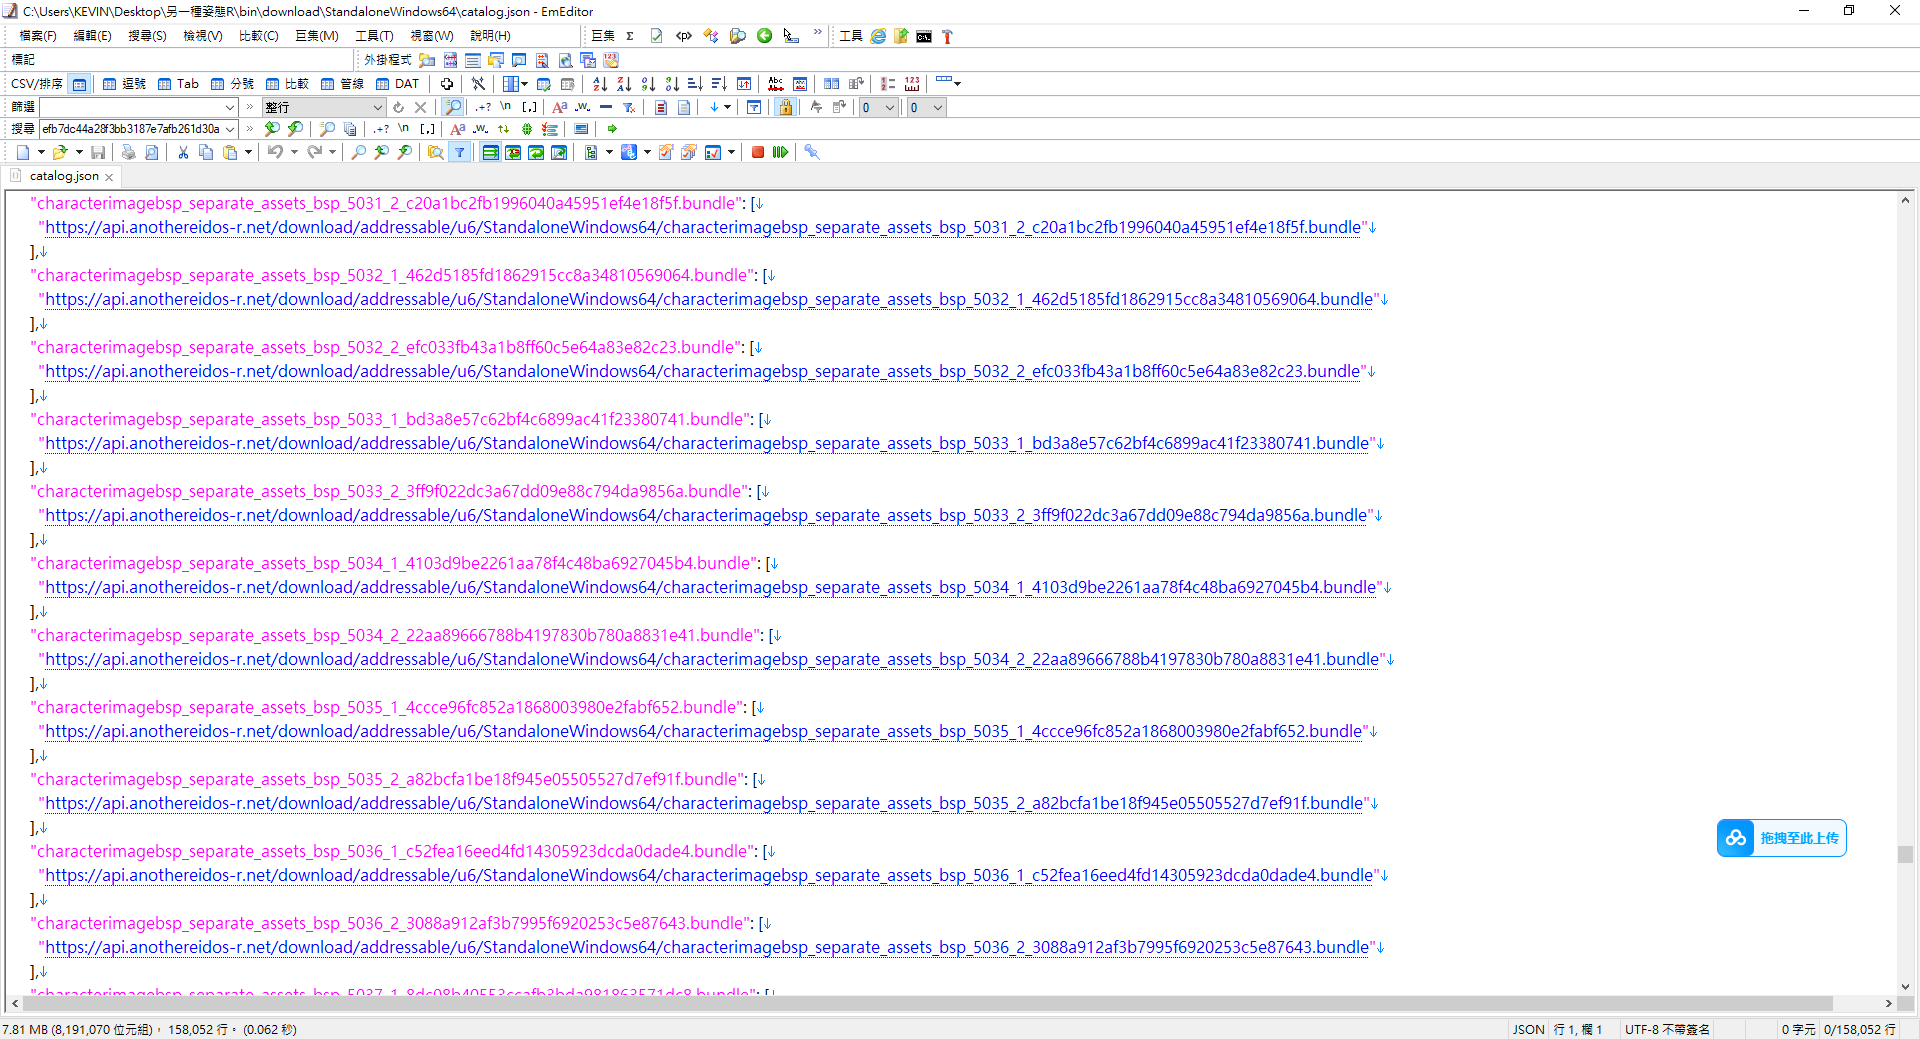Click the Print icon in toolbar
Viewport: 1920px width, 1039px height.
(128, 152)
